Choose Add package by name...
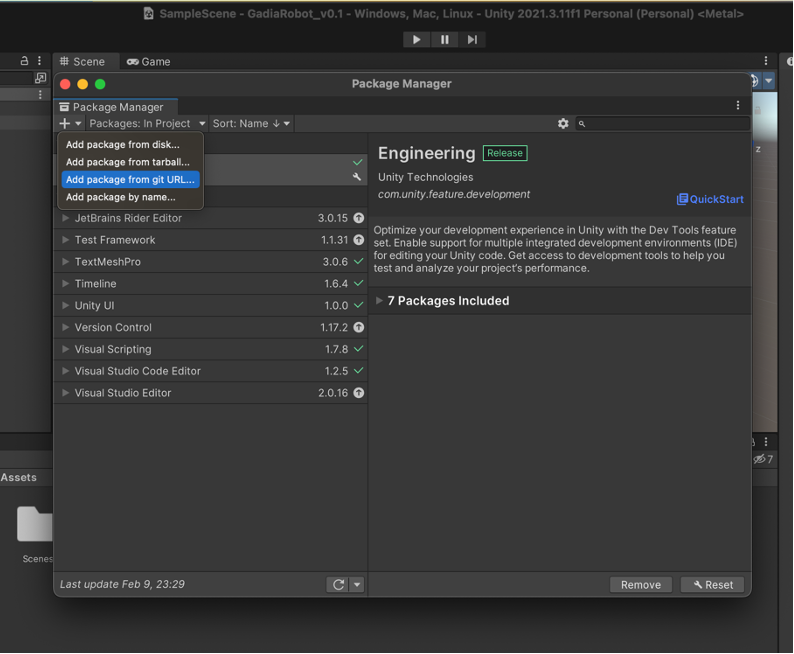The height and width of the screenshot is (654, 794). click(130, 197)
